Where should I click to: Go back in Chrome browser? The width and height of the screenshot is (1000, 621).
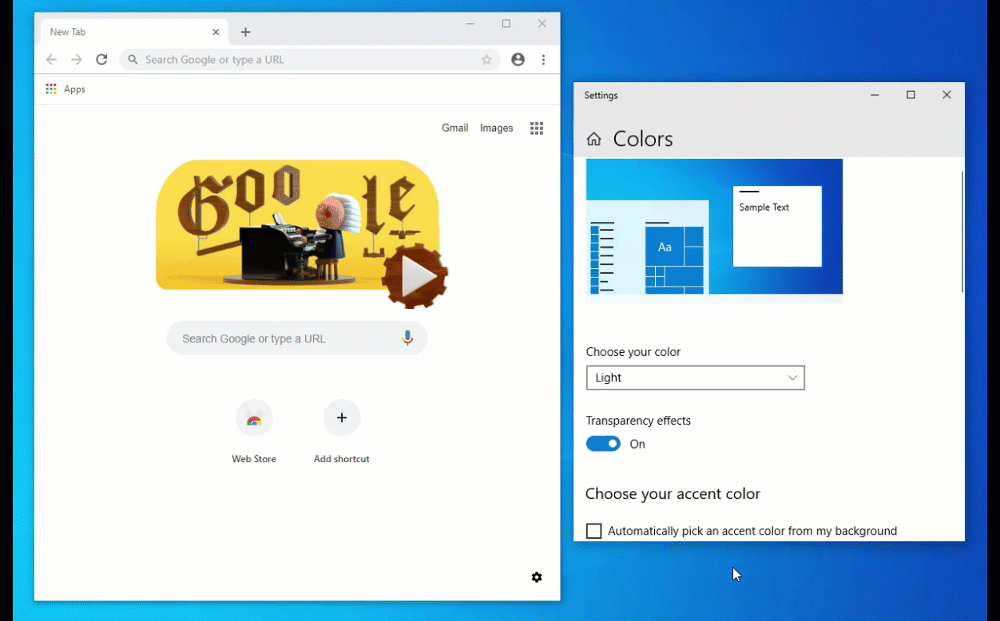tap(52, 59)
